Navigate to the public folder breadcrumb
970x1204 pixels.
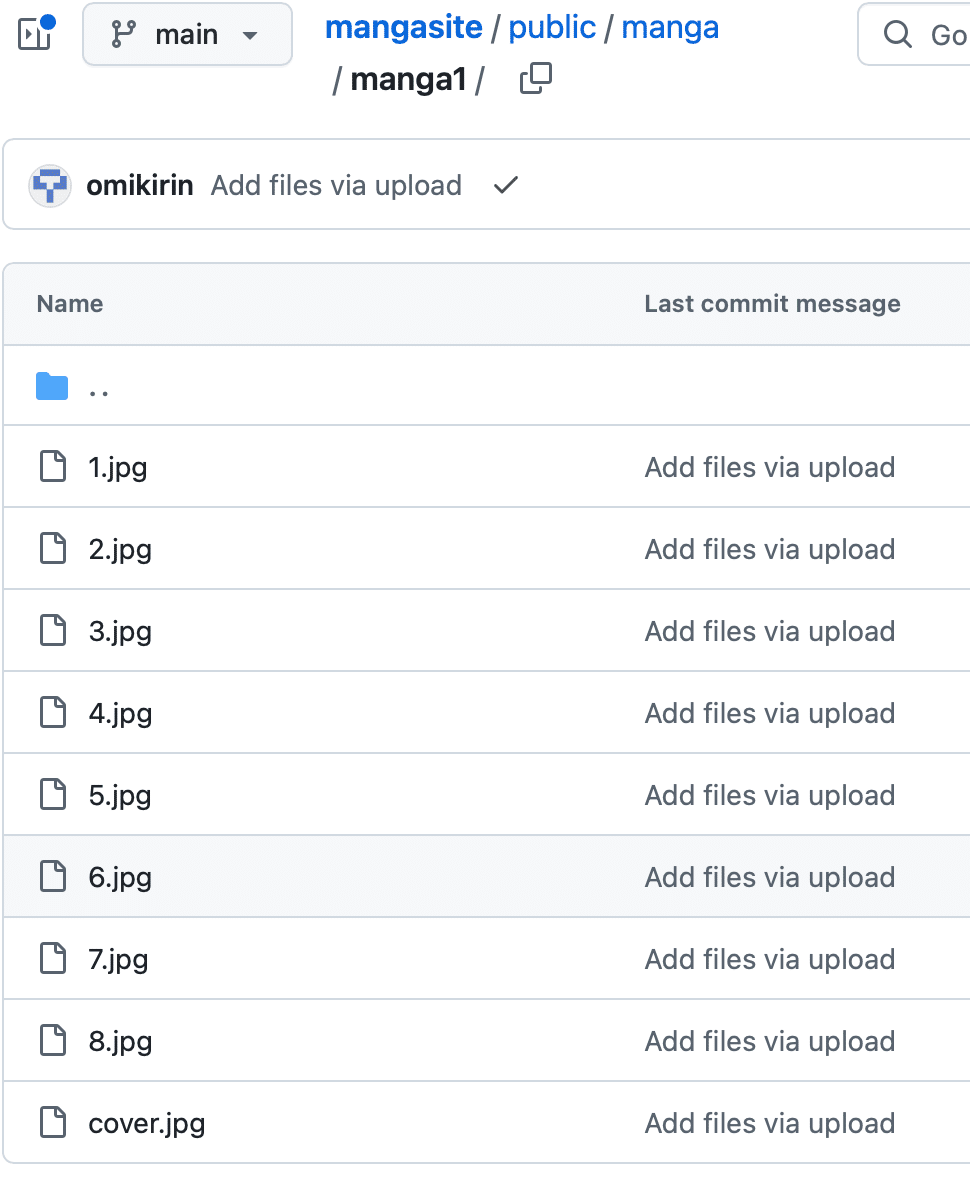click(x=552, y=27)
